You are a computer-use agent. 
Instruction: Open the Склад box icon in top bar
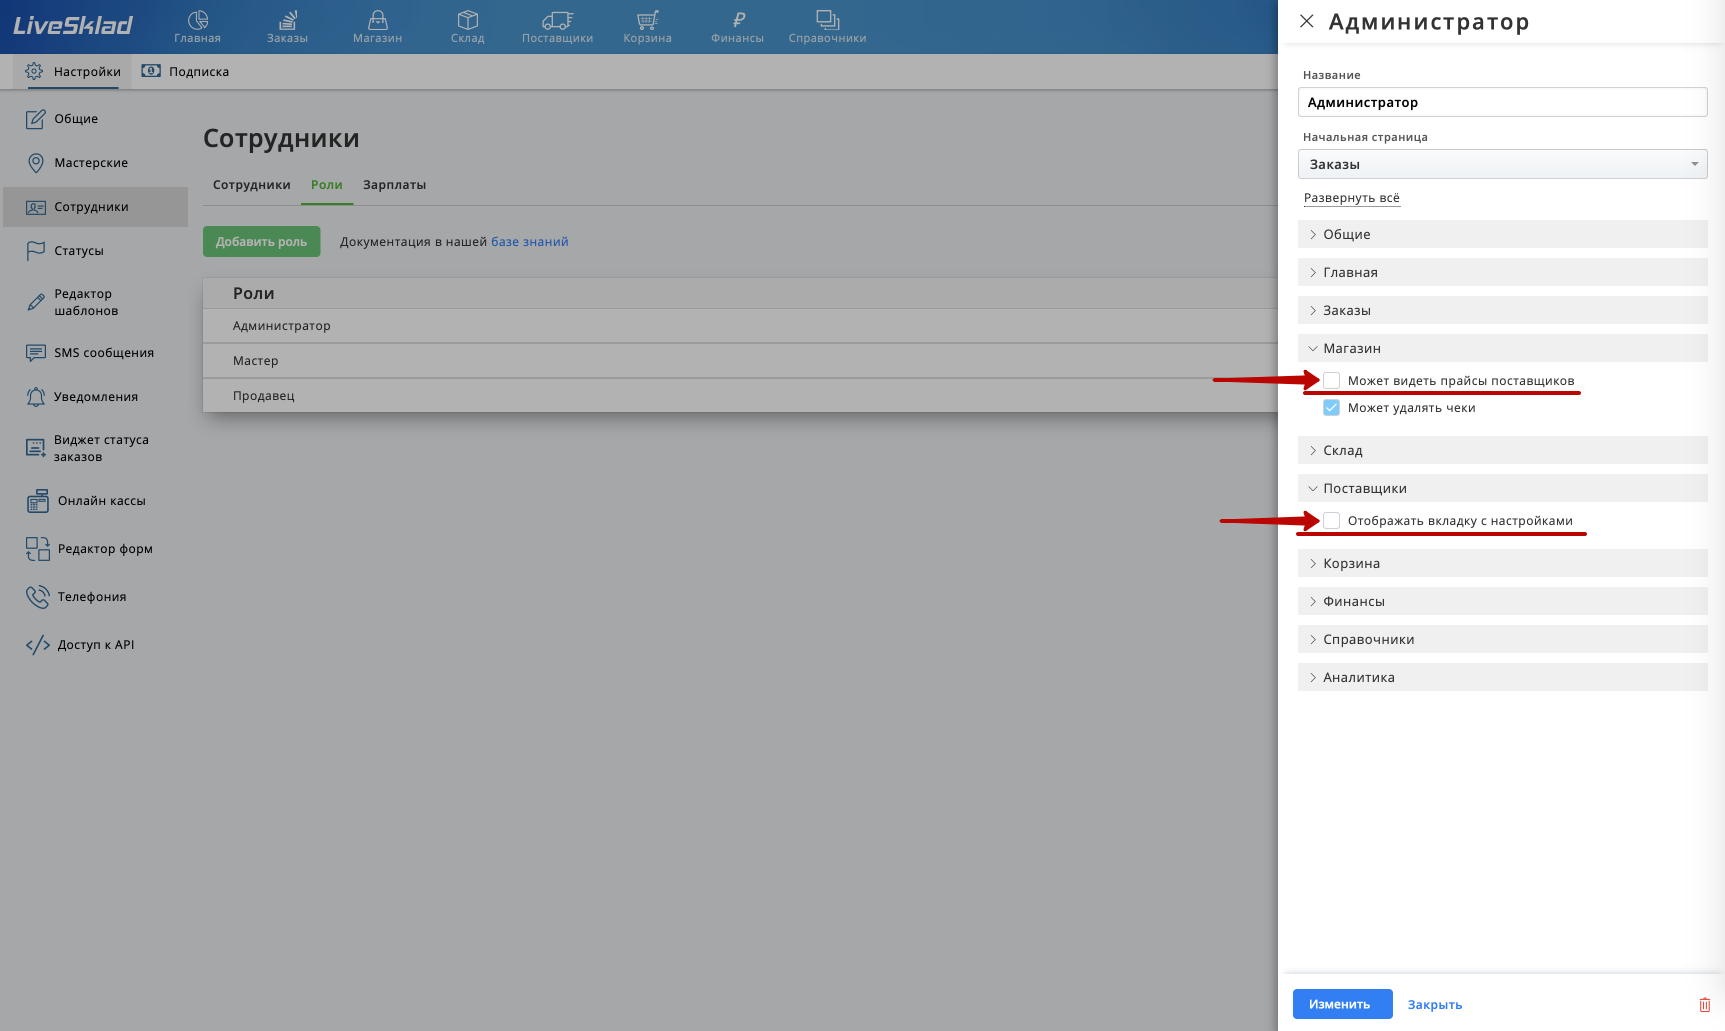click(x=468, y=20)
